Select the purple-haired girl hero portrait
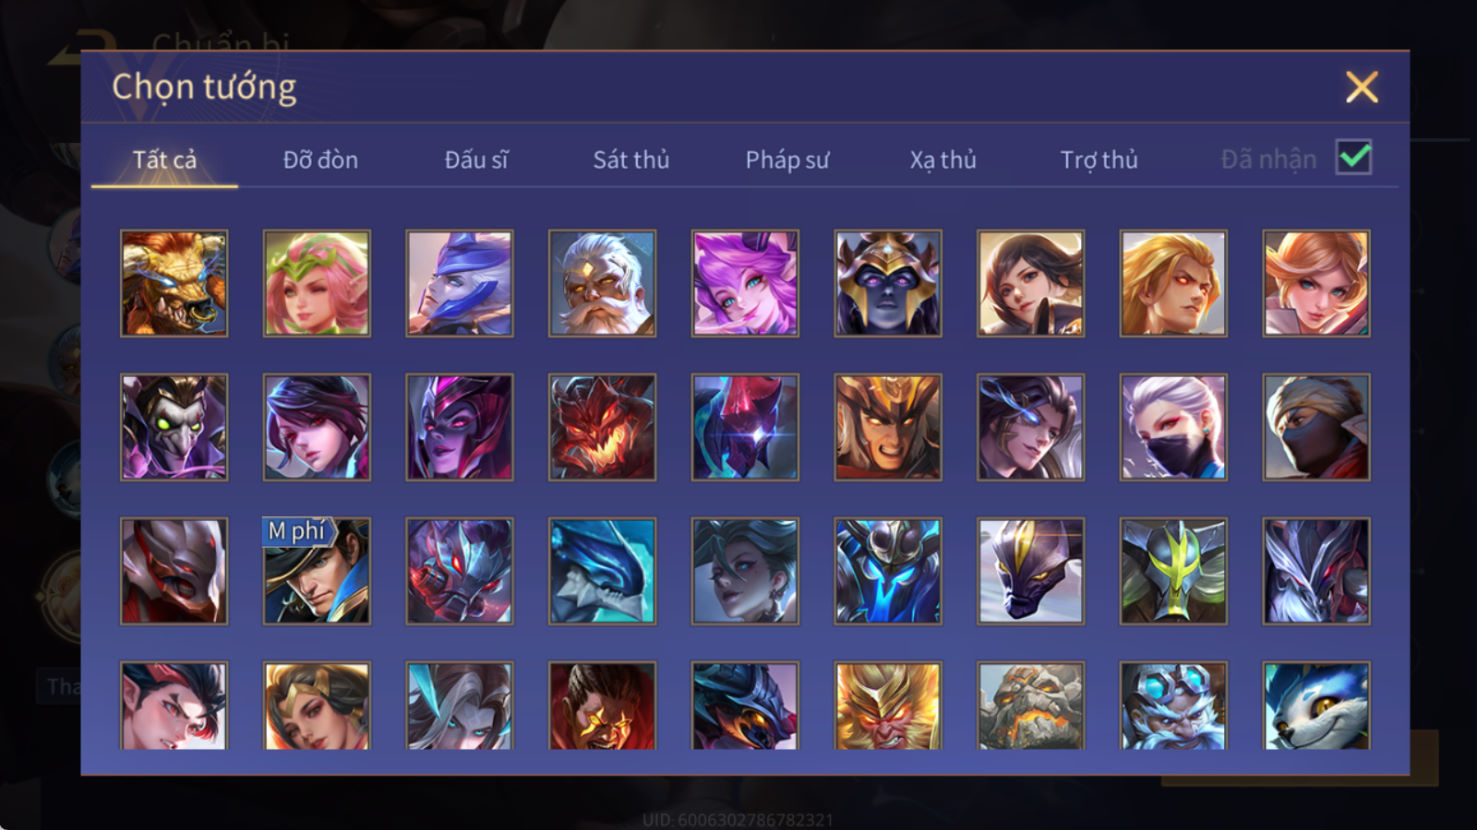Viewport: 1477px width, 830px height. [745, 283]
